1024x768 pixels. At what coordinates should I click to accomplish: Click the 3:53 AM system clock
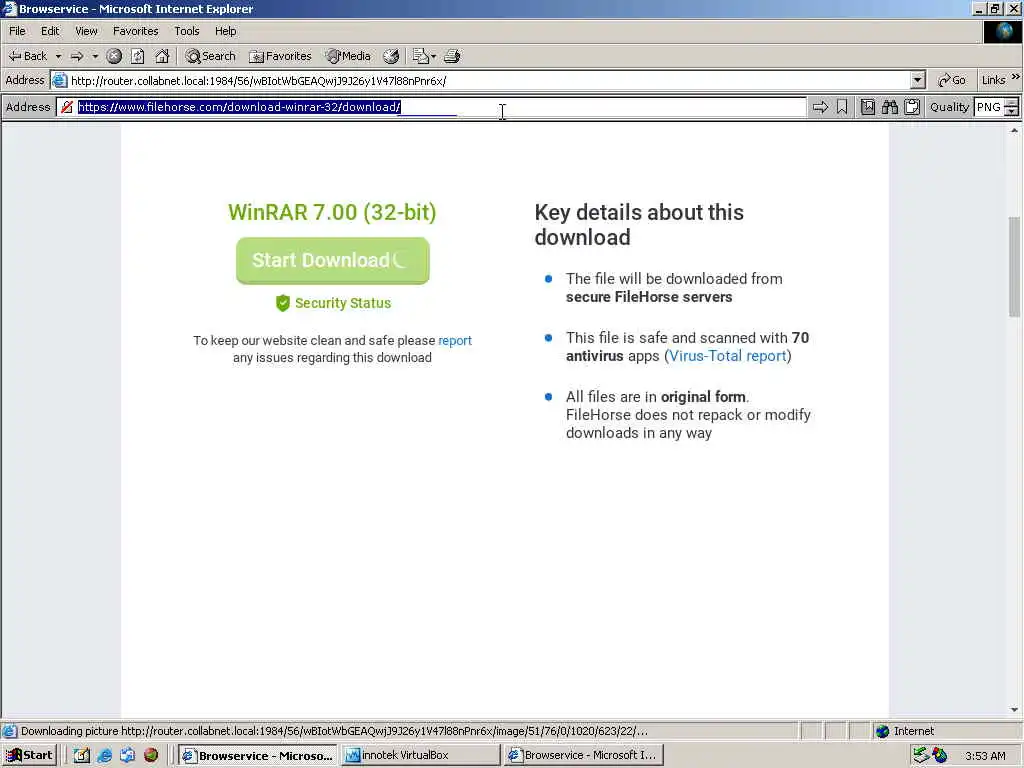tap(985, 756)
